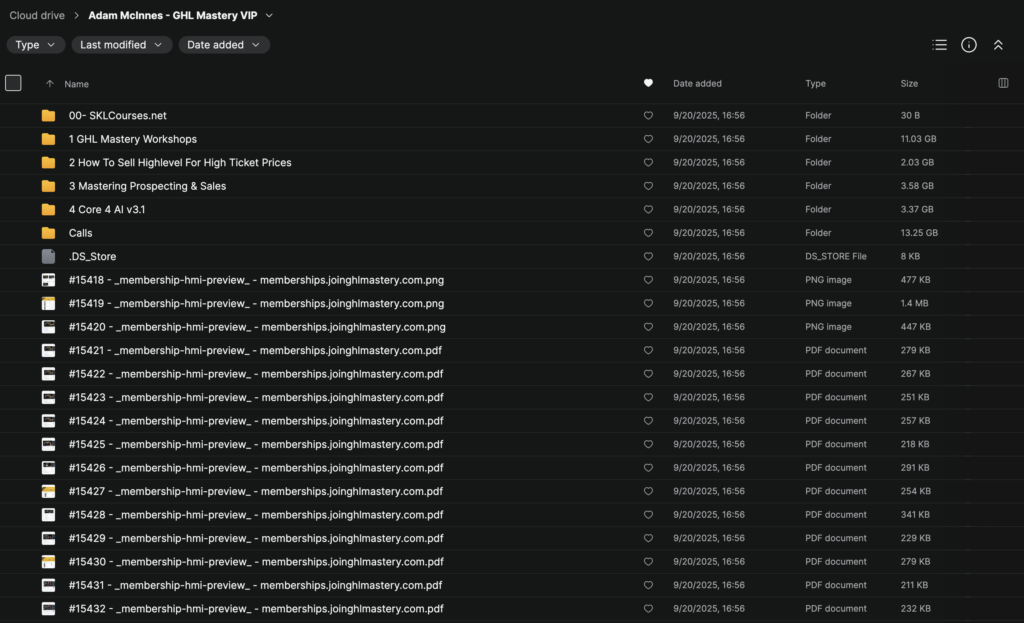This screenshot has height=623, width=1024.
Task: Click the #15419 PNG thumbnail icon
Action: click(x=48, y=303)
